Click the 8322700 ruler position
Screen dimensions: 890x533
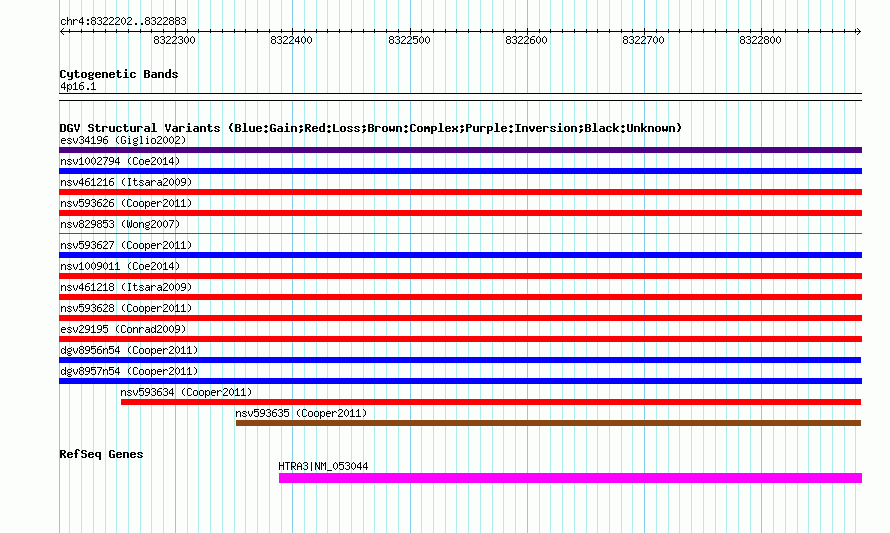click(643, 40)
